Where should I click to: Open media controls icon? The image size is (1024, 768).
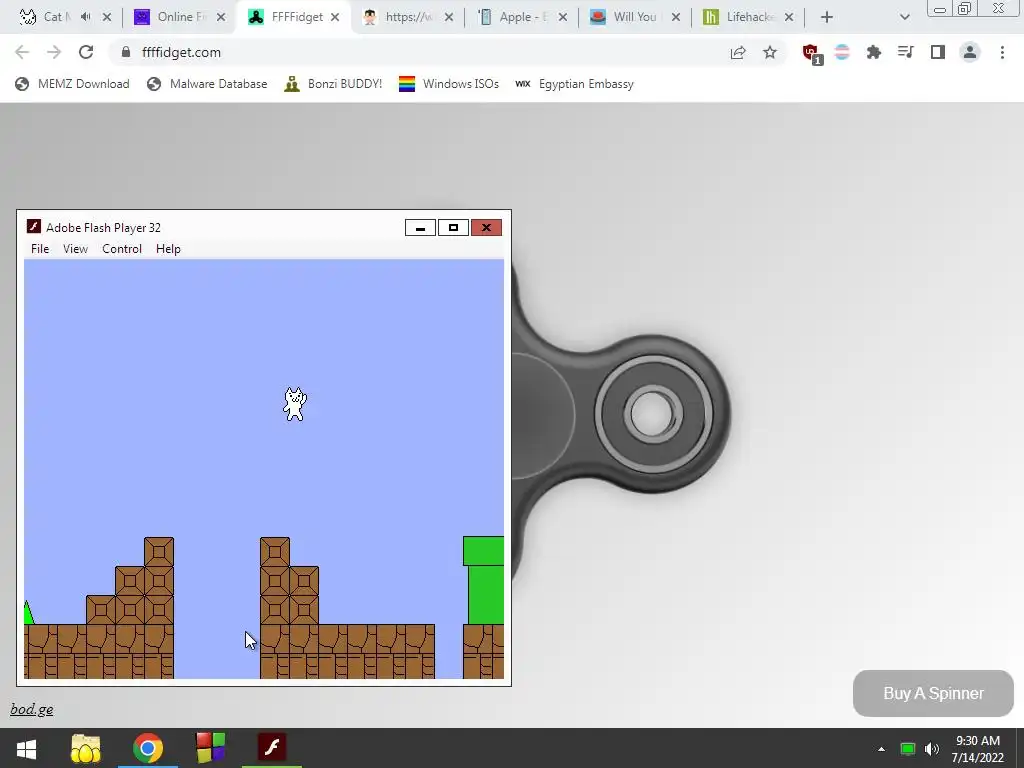(906, 52)
